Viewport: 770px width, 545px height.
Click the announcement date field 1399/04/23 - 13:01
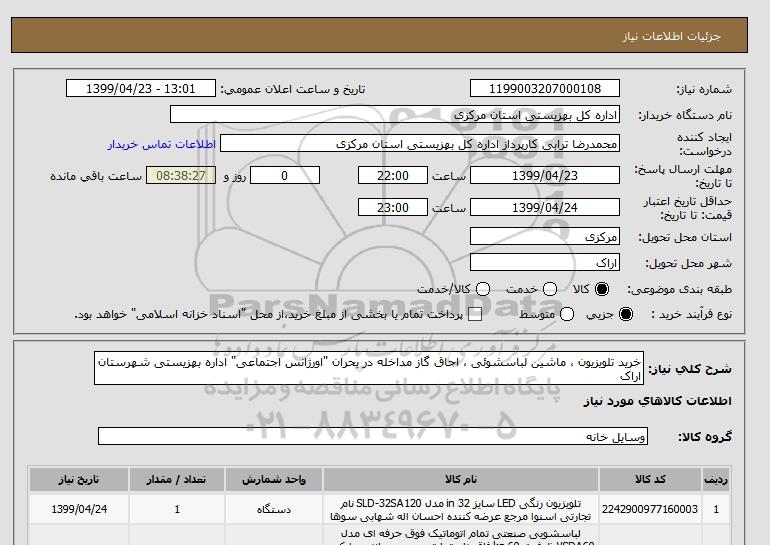point(141,88)
